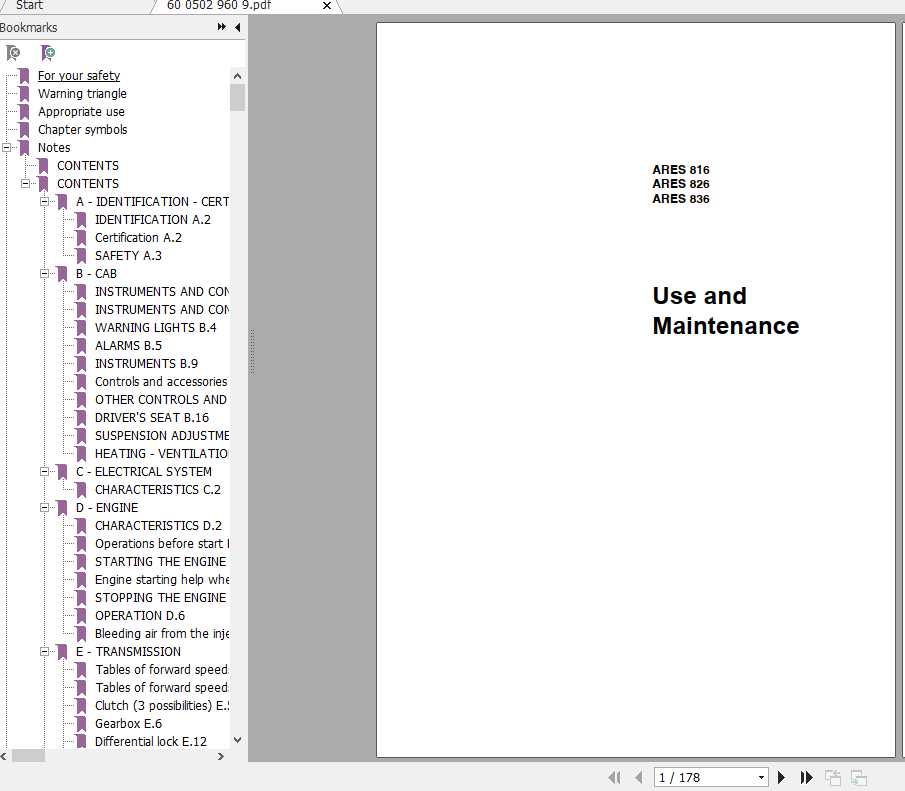Viewport: 905px width, 791px height.
Task: Open the page number dropdown
Action: tap(762, 778)
